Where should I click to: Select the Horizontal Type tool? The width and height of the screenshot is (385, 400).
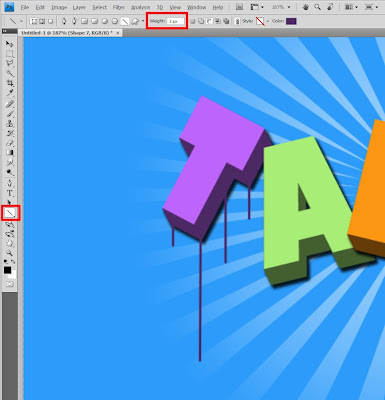point(10,193)
